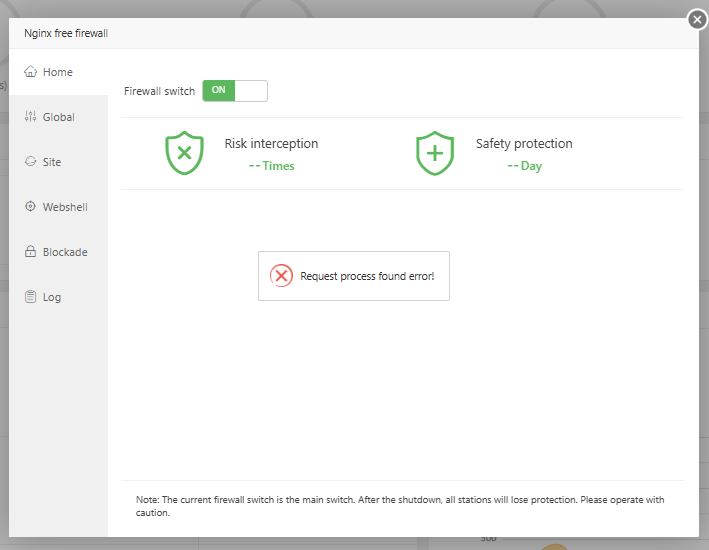Image resolution: width=709 pixels, height=550 pixels.
Task: Open the Home tab
Action: tap(58, 72)
